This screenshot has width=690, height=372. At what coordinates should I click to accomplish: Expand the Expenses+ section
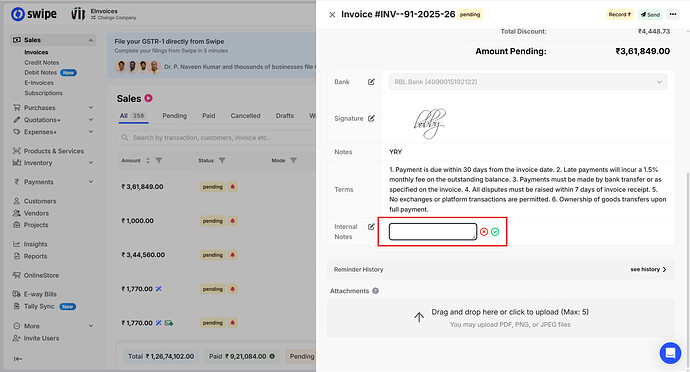(91, 132)
